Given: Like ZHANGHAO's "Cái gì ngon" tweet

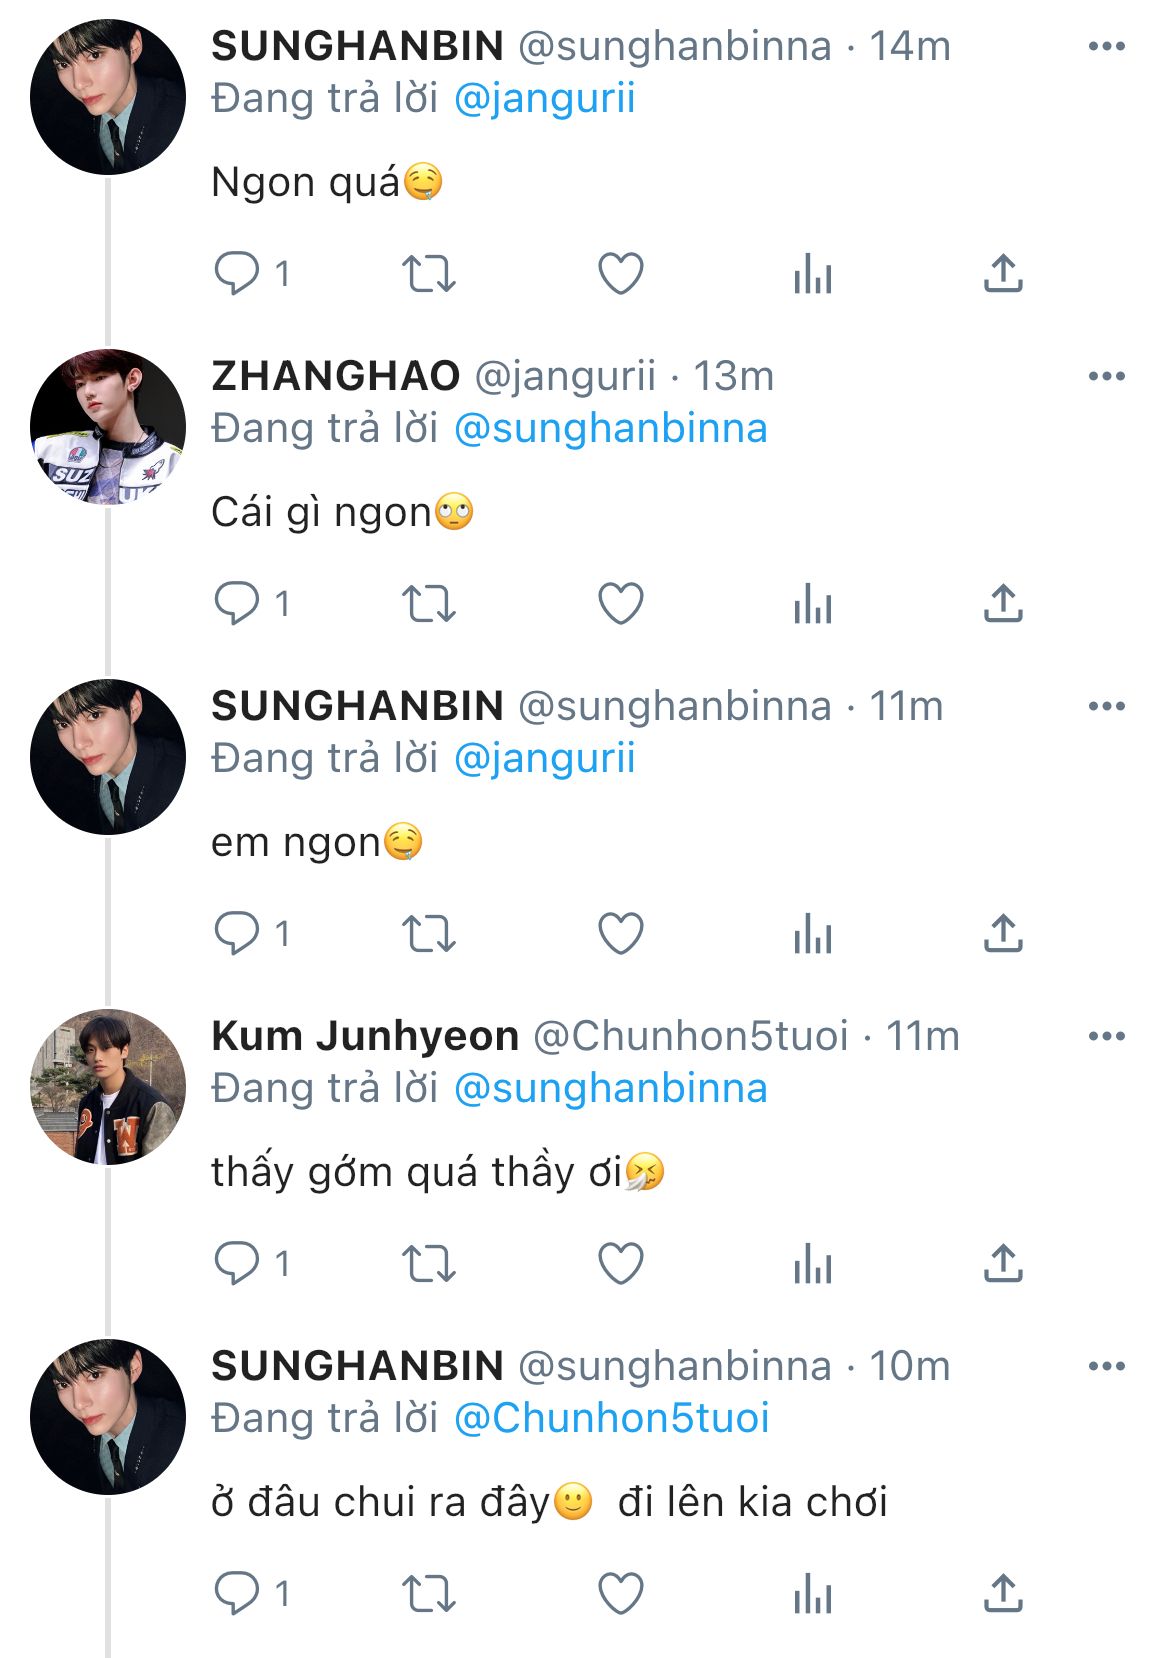Looking at the screenshot, I should coord(620,603).
